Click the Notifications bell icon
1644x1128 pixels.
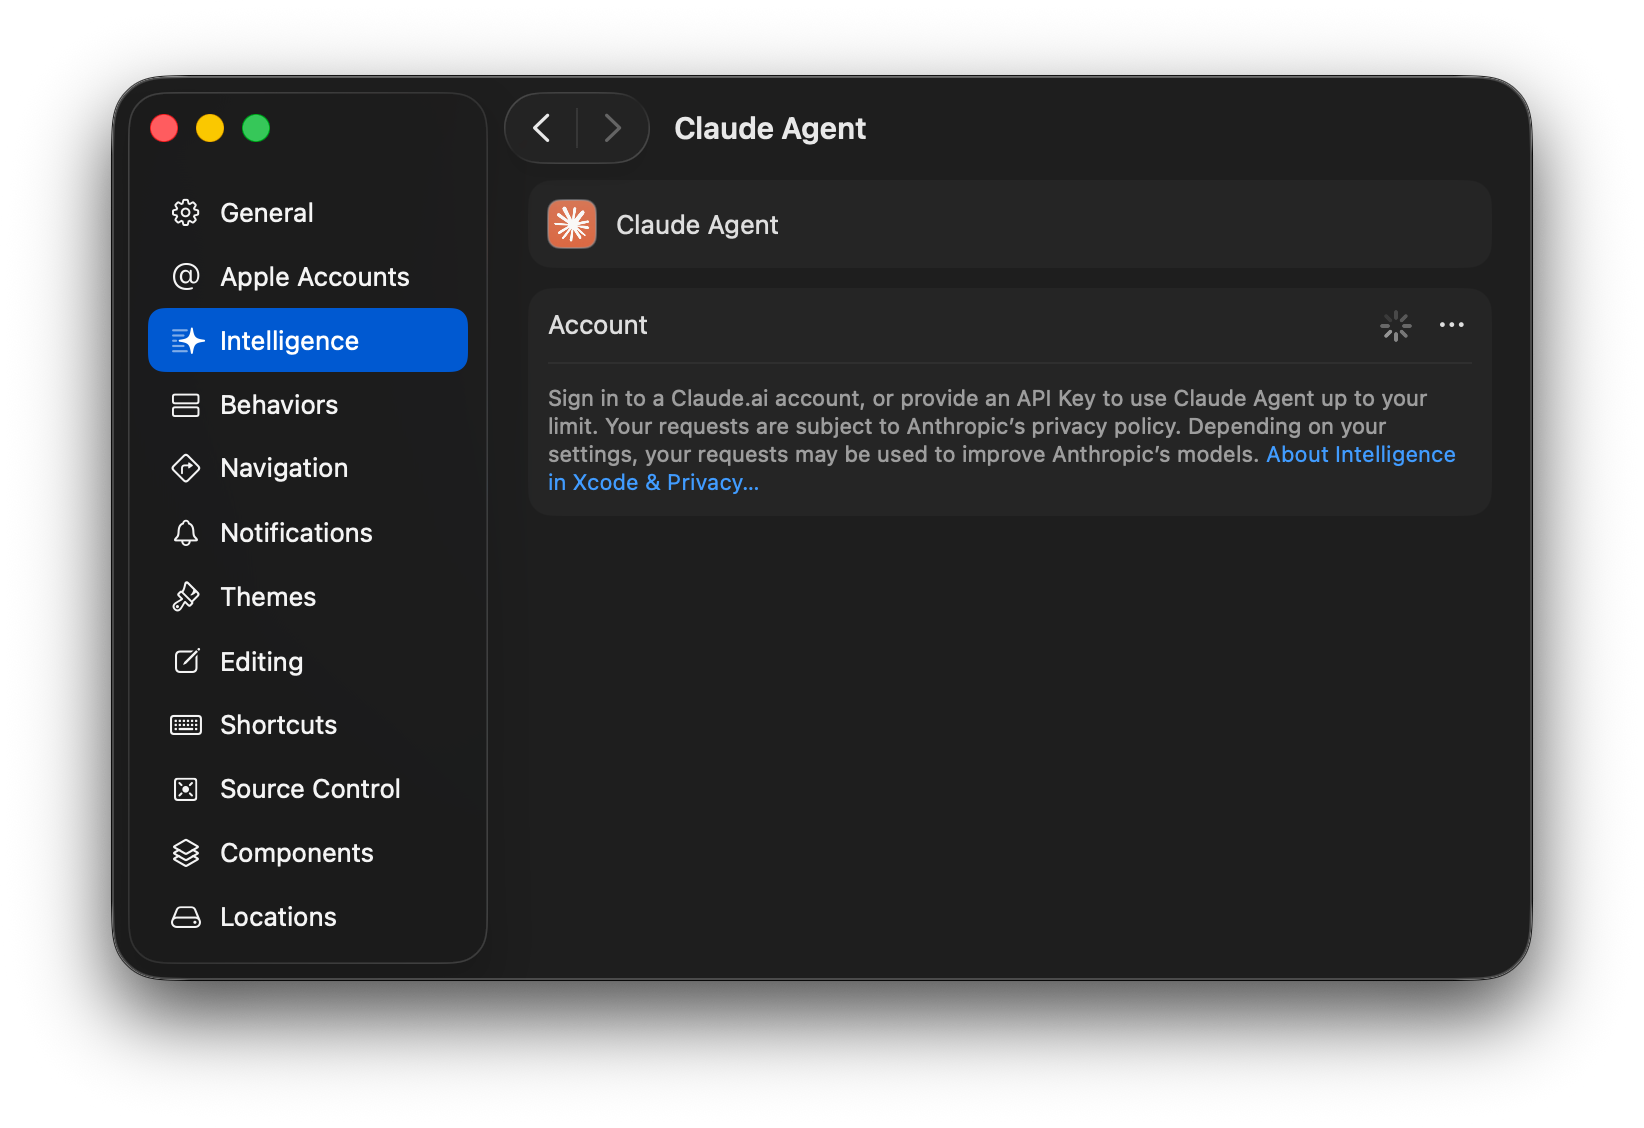point(186,533)
